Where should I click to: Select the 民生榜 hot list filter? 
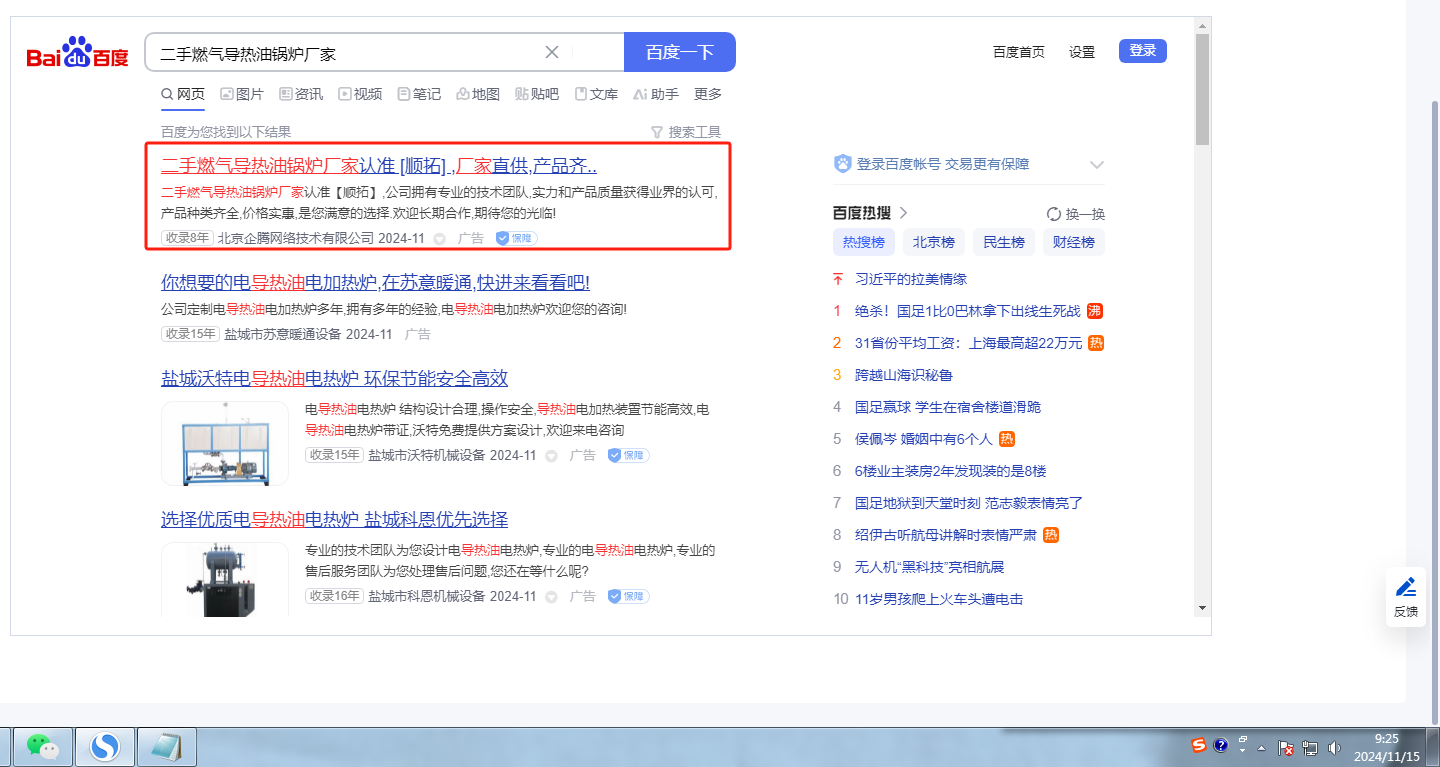coord(1003,242)
